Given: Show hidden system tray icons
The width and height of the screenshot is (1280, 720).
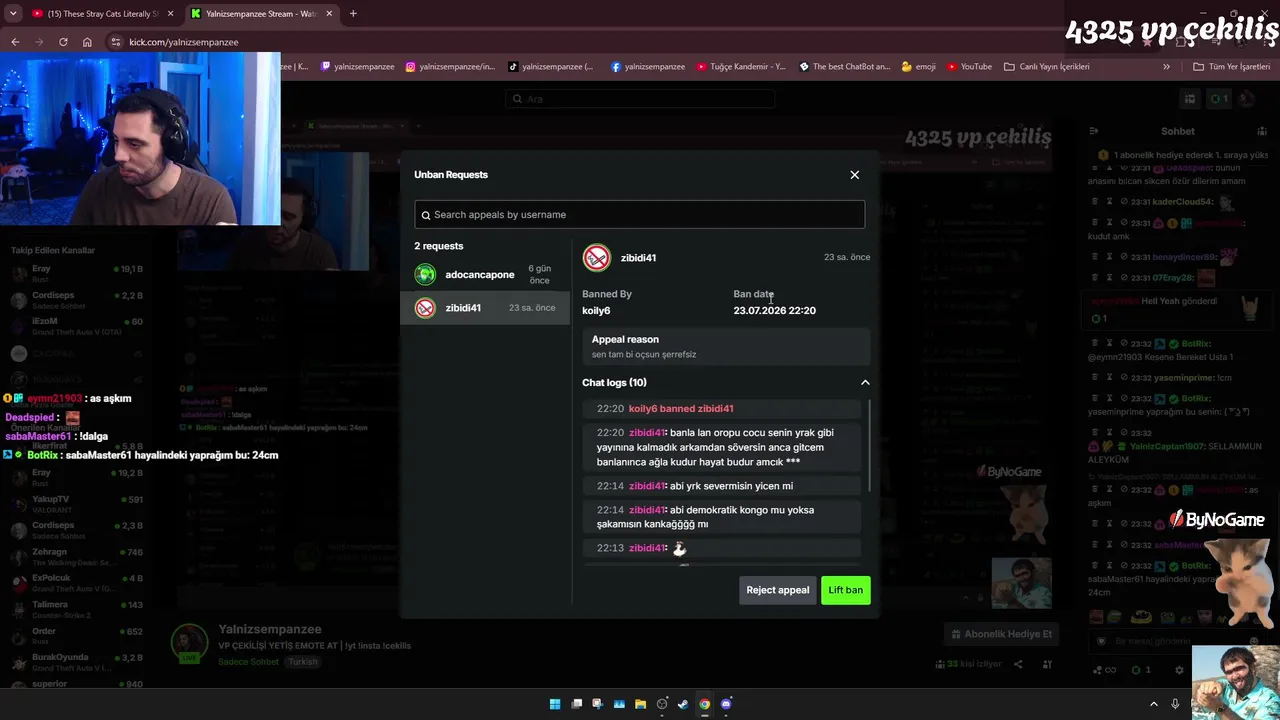Looking at the screenshot, I should click(1153, 704).
